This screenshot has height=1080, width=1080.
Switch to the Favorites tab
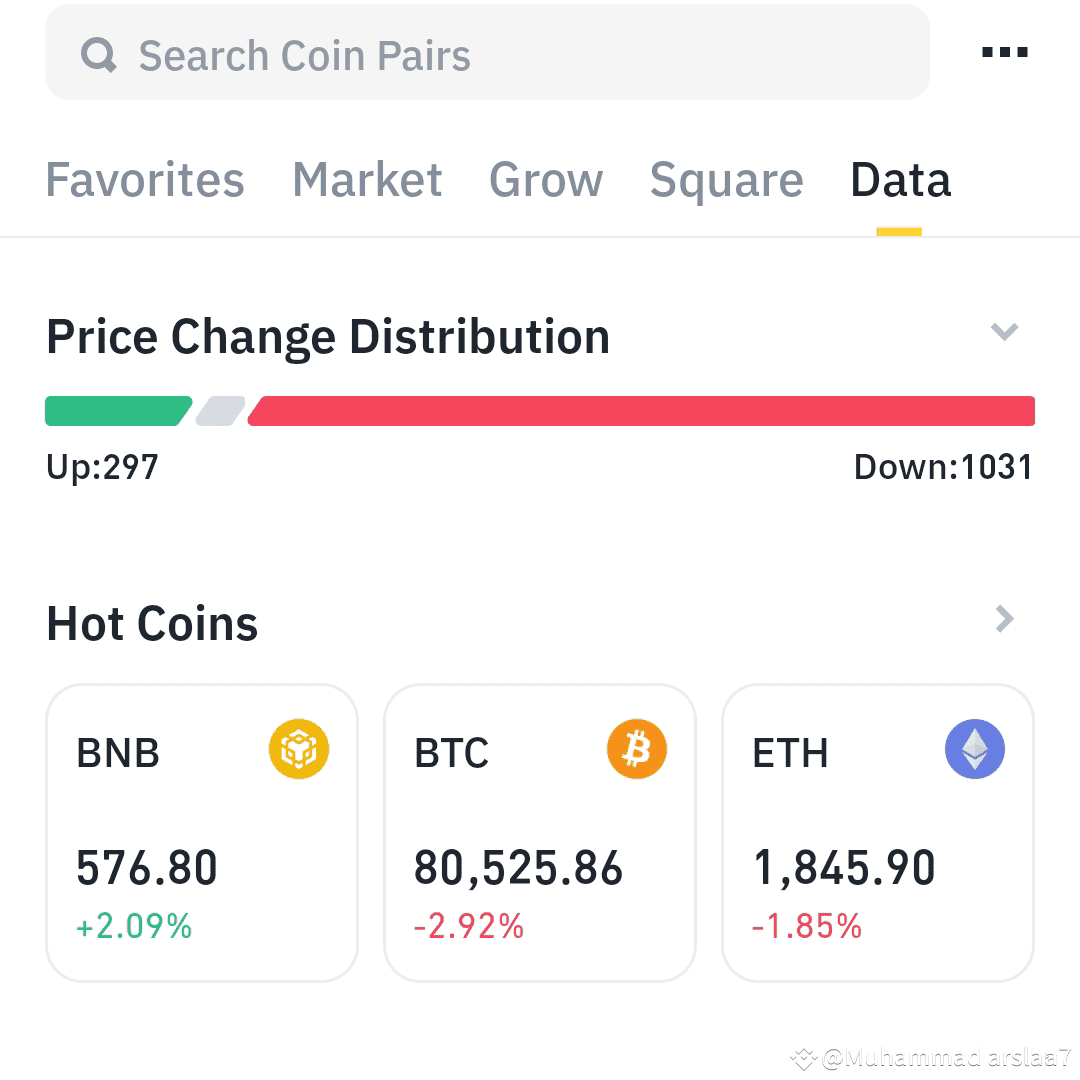pos(145,180)
